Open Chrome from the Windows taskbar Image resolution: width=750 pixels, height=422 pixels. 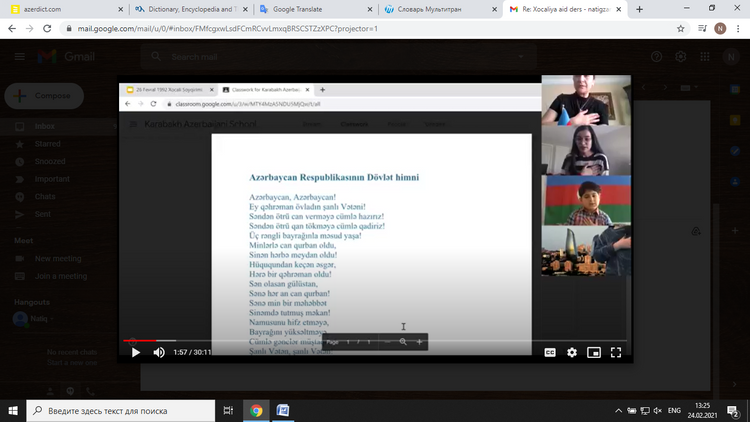tap(257, 410)
